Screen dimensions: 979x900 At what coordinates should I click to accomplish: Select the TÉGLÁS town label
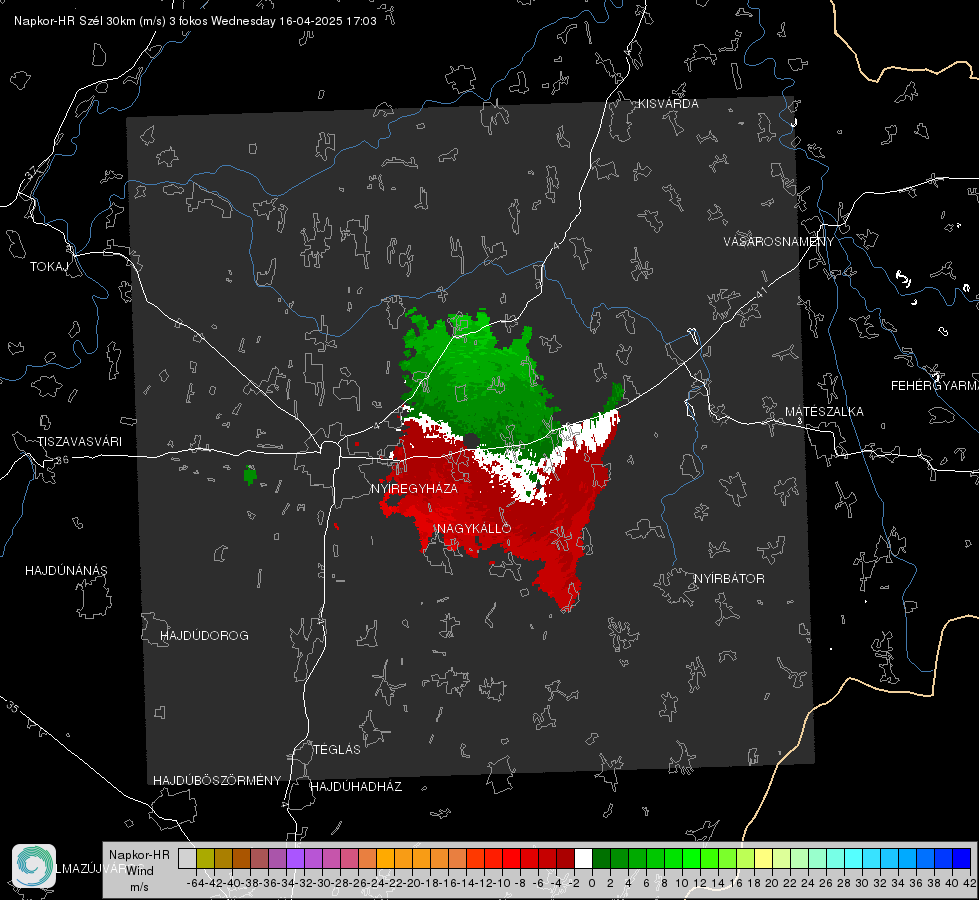point(337,750)
